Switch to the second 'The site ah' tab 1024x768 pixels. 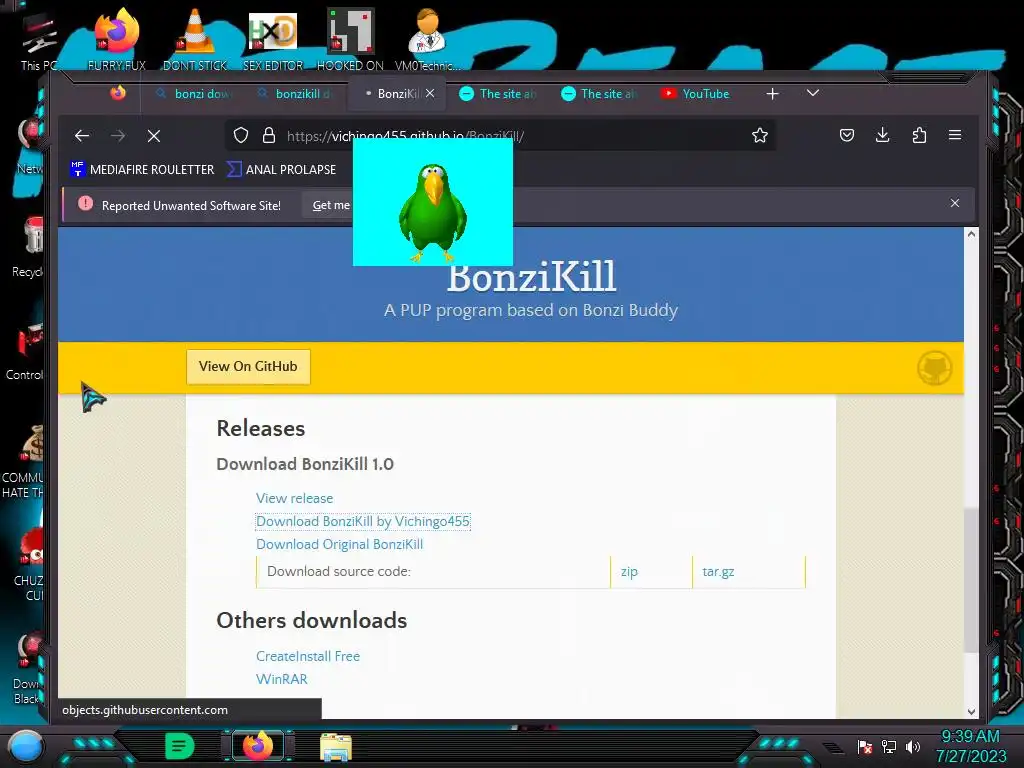(x=599, y=94)
